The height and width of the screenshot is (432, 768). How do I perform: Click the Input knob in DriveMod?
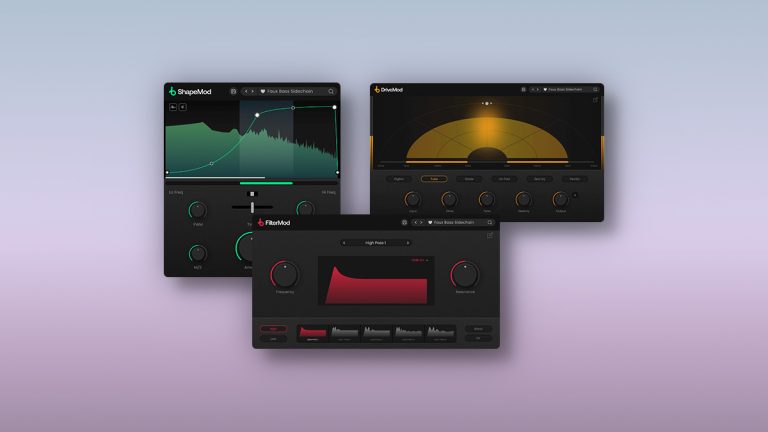(x=412, y=199)
